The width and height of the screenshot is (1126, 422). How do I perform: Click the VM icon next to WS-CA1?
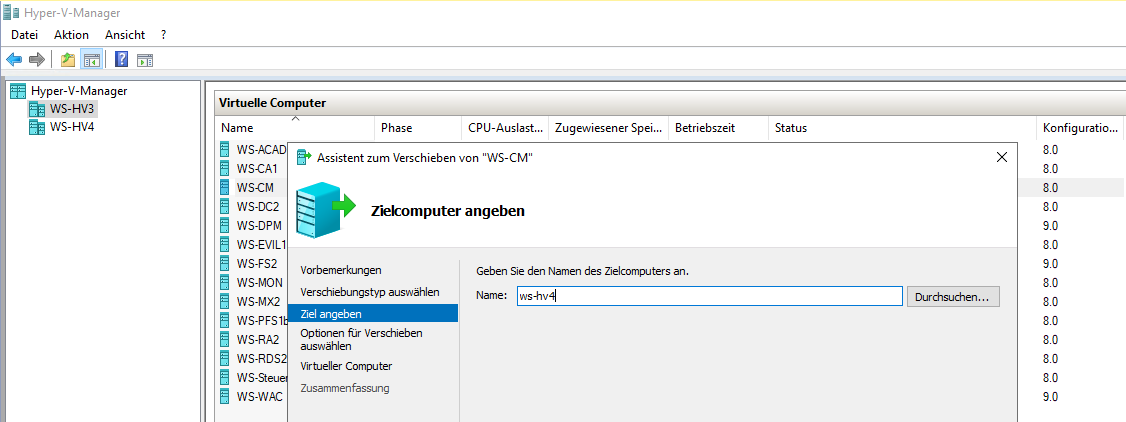point(225,169)
